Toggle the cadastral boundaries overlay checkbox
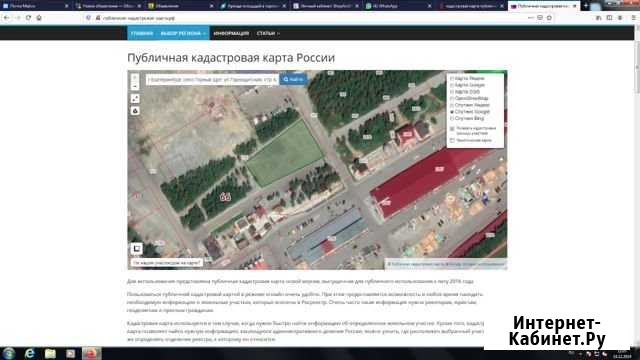This screenshot has height=360, width=640. tap(452, 129)
